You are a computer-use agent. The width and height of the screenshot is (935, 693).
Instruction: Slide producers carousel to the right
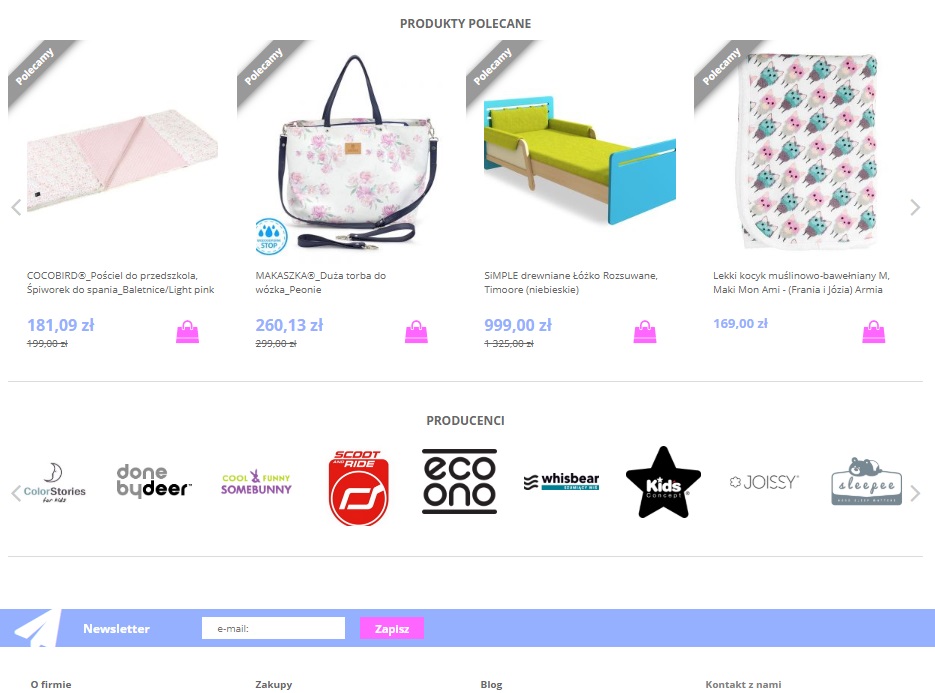pyautogui.click(x=915, y=493)
